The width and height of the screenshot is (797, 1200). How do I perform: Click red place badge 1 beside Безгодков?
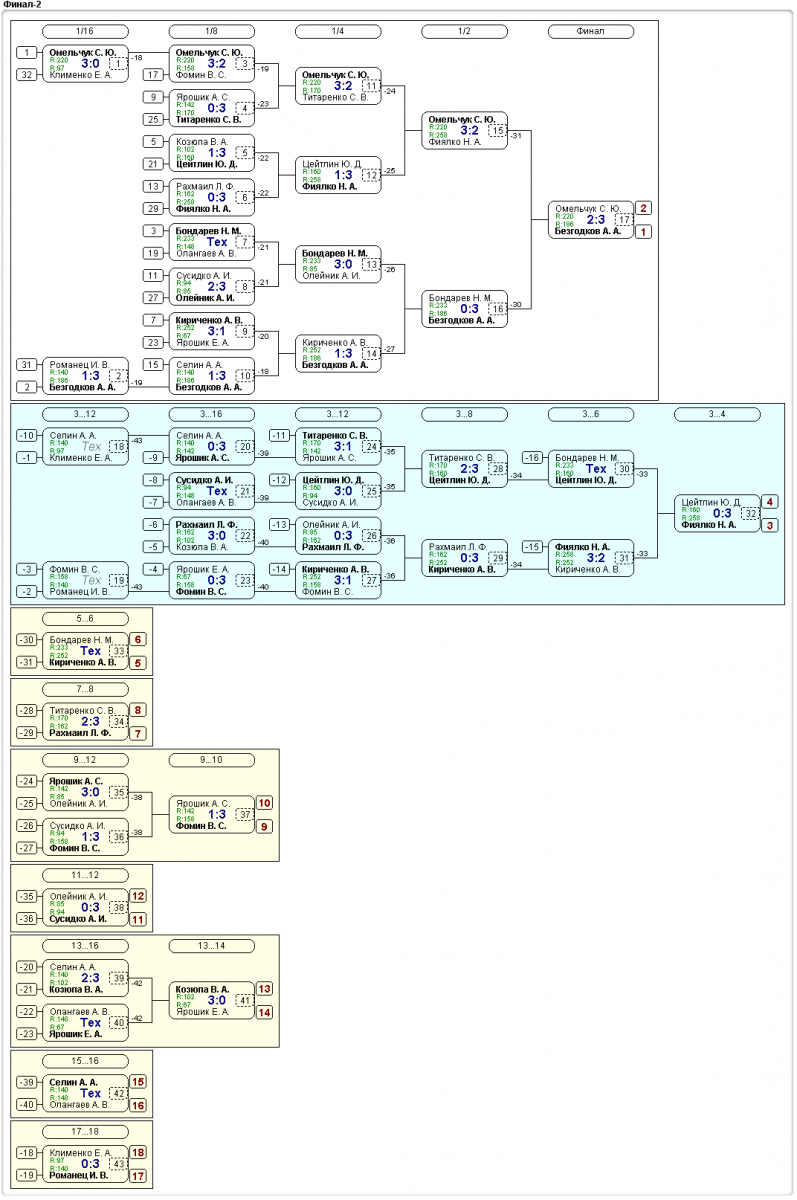(x=644, y=232)
